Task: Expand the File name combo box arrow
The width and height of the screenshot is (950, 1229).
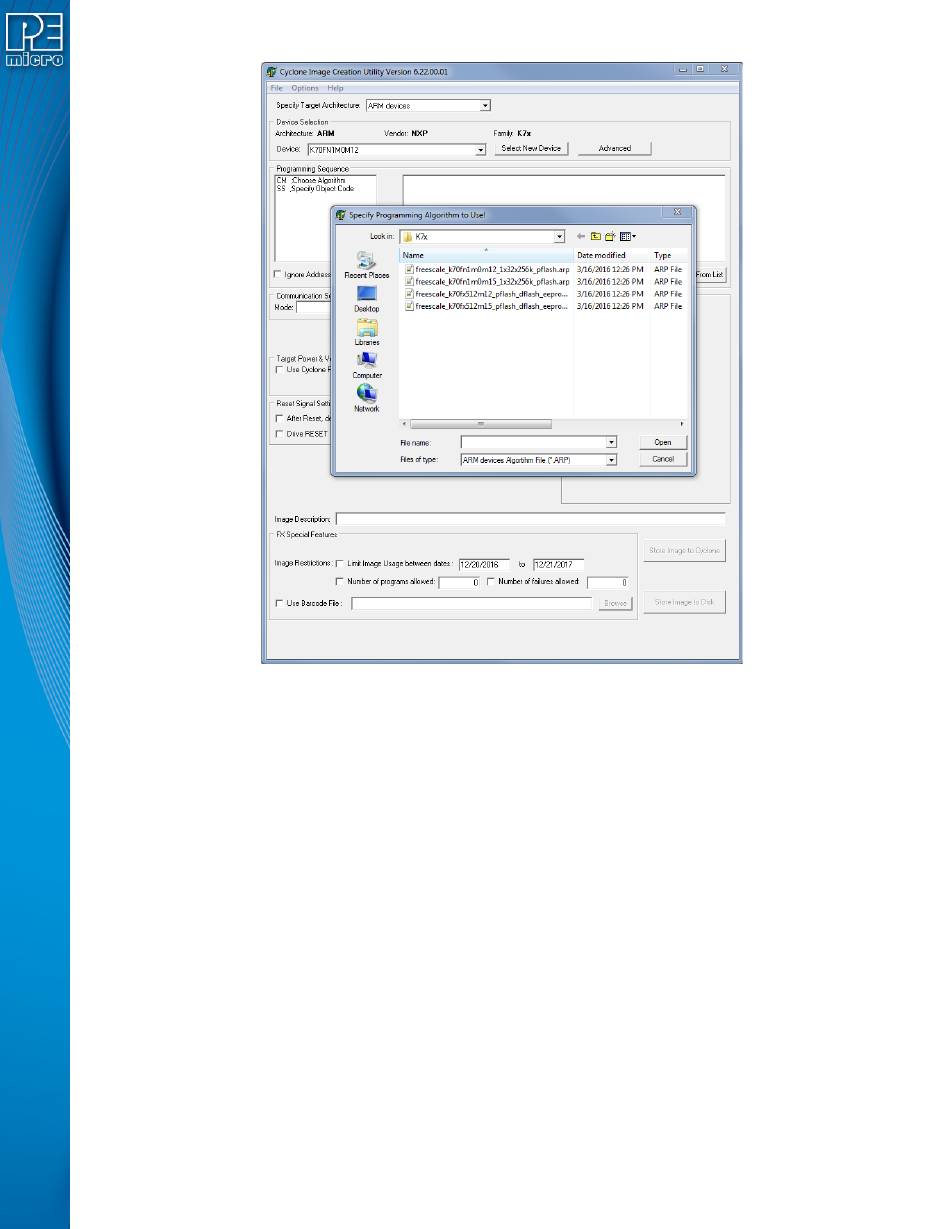Action: click(611, 442)
